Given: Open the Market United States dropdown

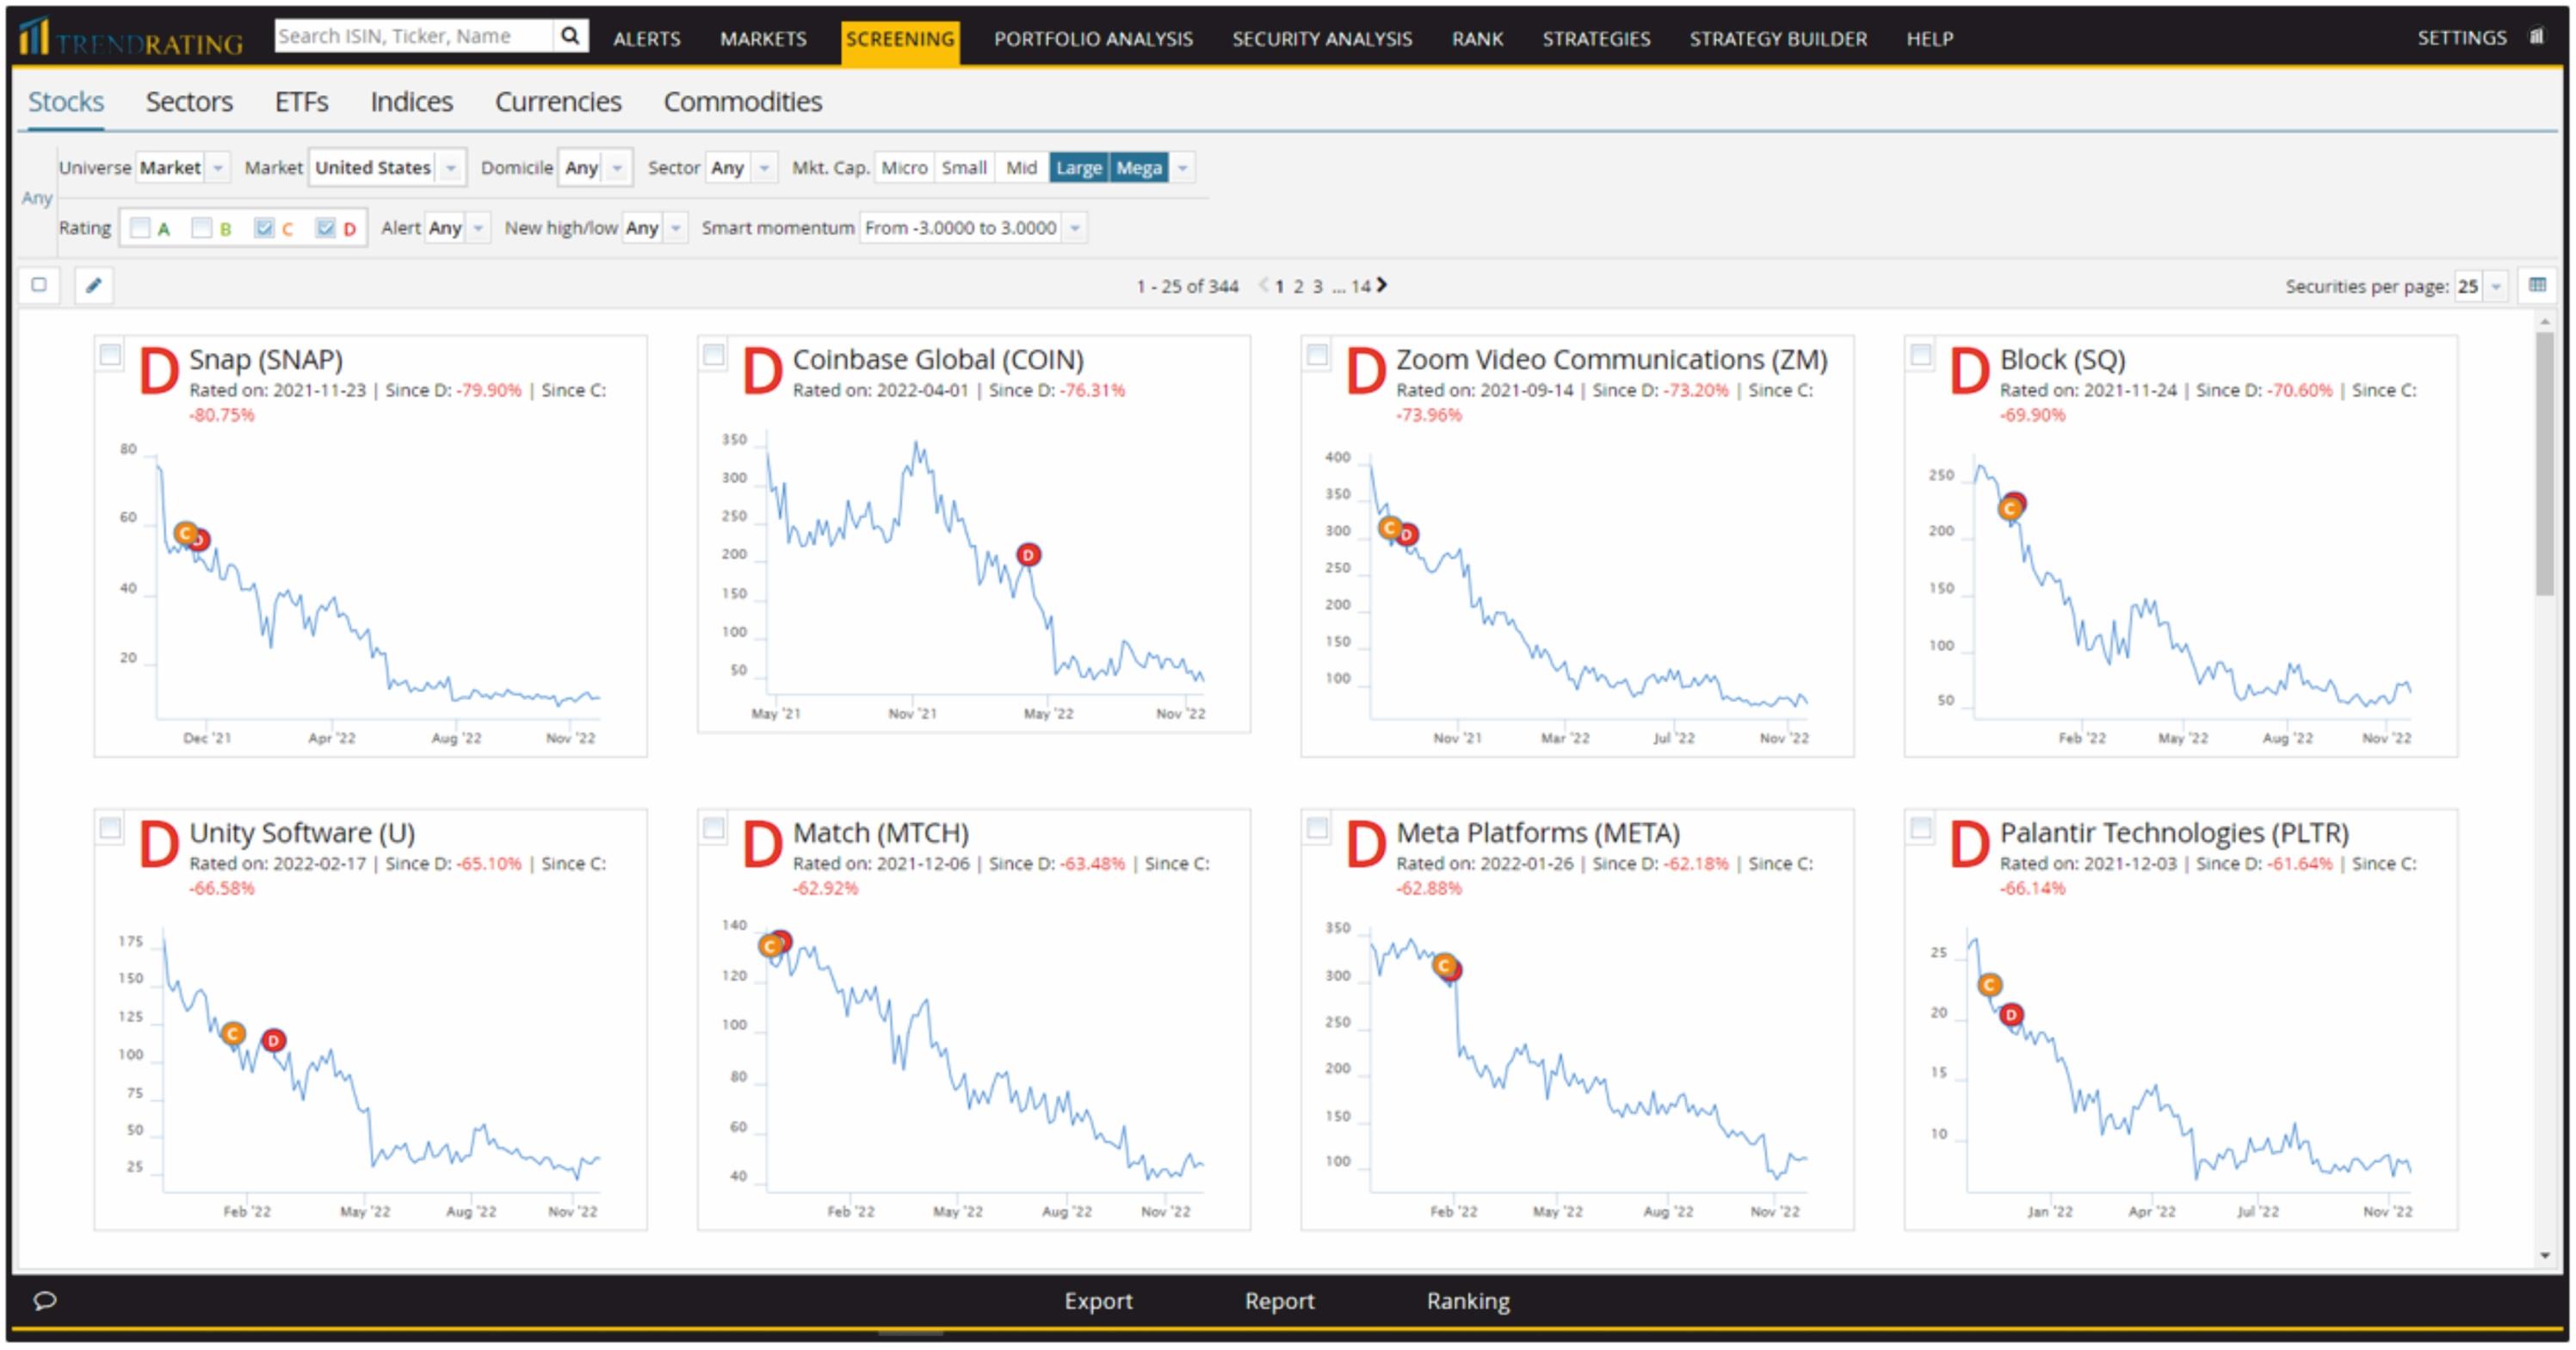Looking at the screenshot, I should pos(386,168).
